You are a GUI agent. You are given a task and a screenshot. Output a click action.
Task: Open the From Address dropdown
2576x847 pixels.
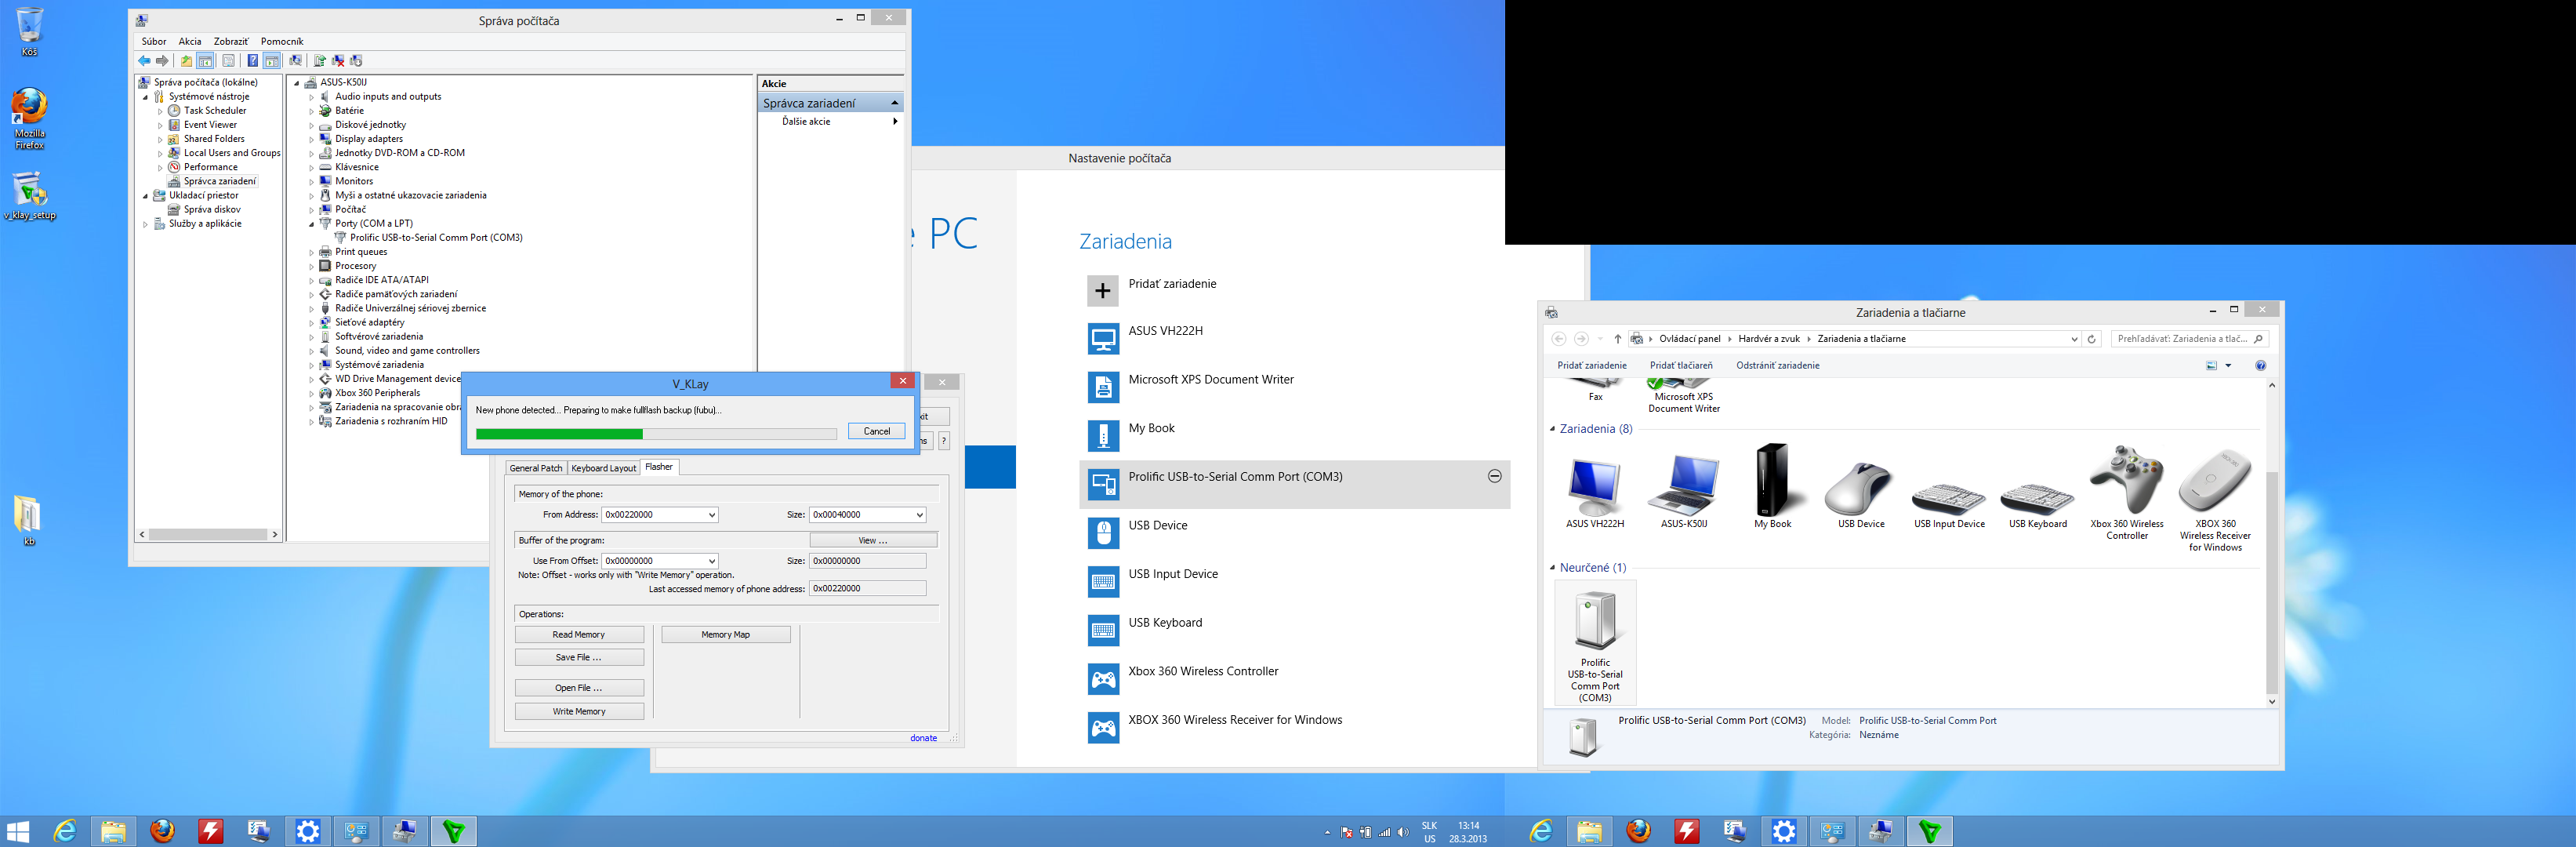(712, 515)
